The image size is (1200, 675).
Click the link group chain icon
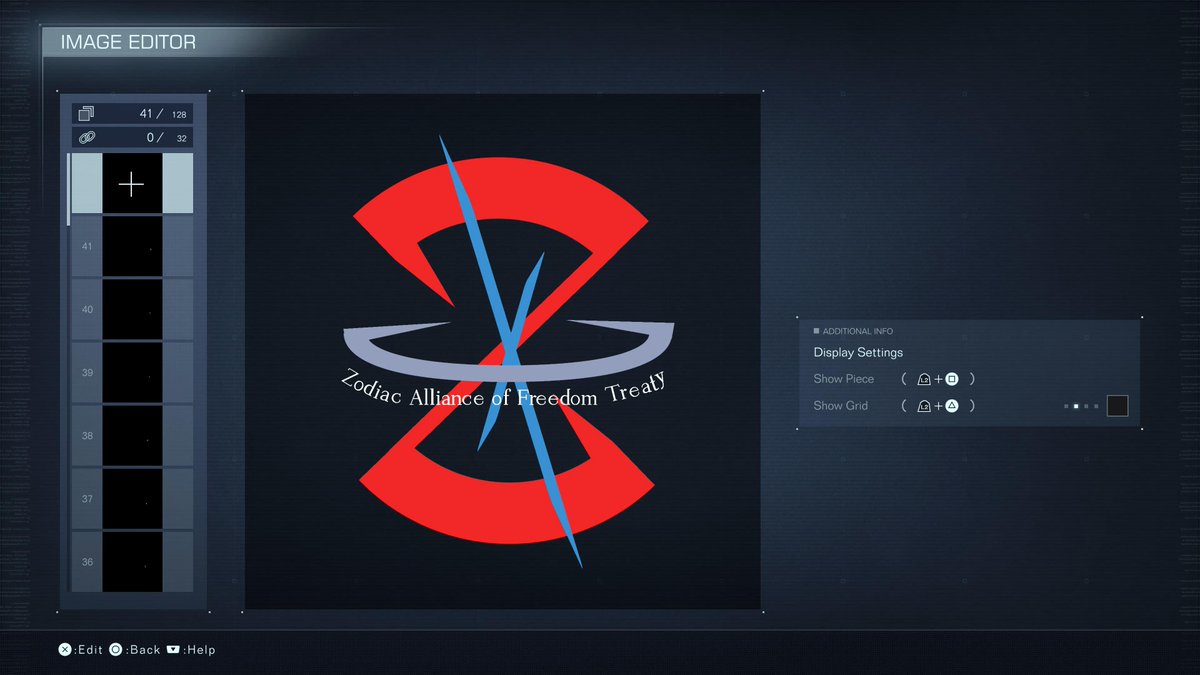[x=86, y=137]
